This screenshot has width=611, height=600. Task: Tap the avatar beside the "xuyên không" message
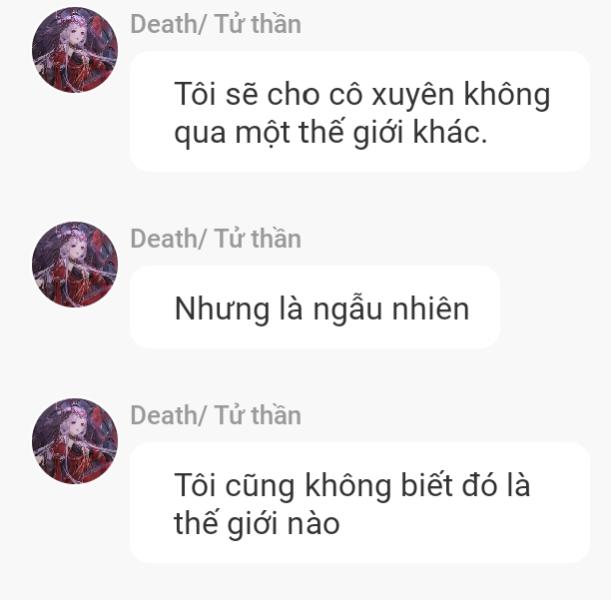pyautogui.click(x=75, y=50)
